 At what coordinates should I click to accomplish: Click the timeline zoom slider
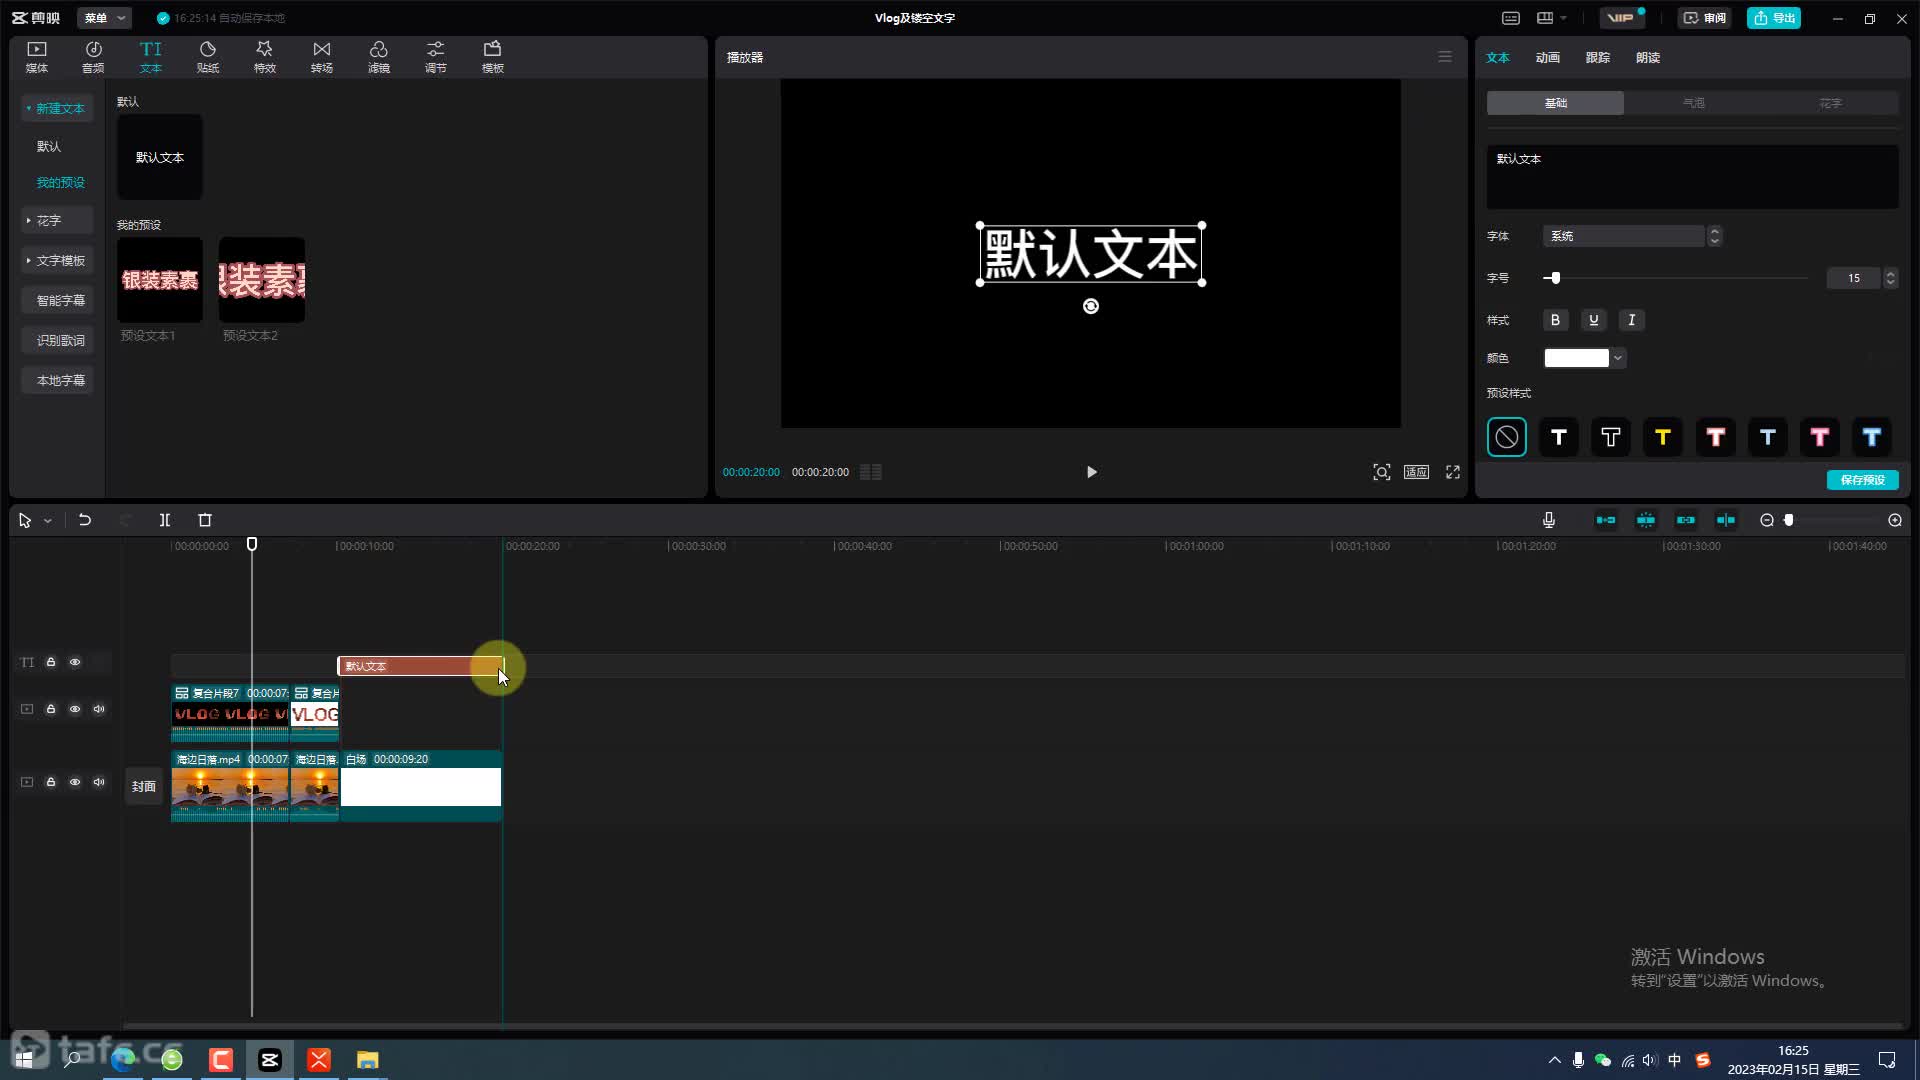(x=1832, y=520)
